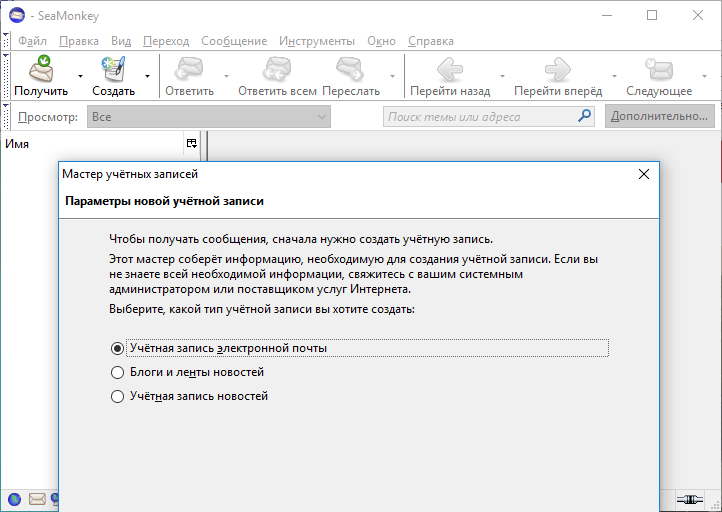Viewport: 722px width, 512px height.
Task: Open the Файл menu
Action: (32, 41)
